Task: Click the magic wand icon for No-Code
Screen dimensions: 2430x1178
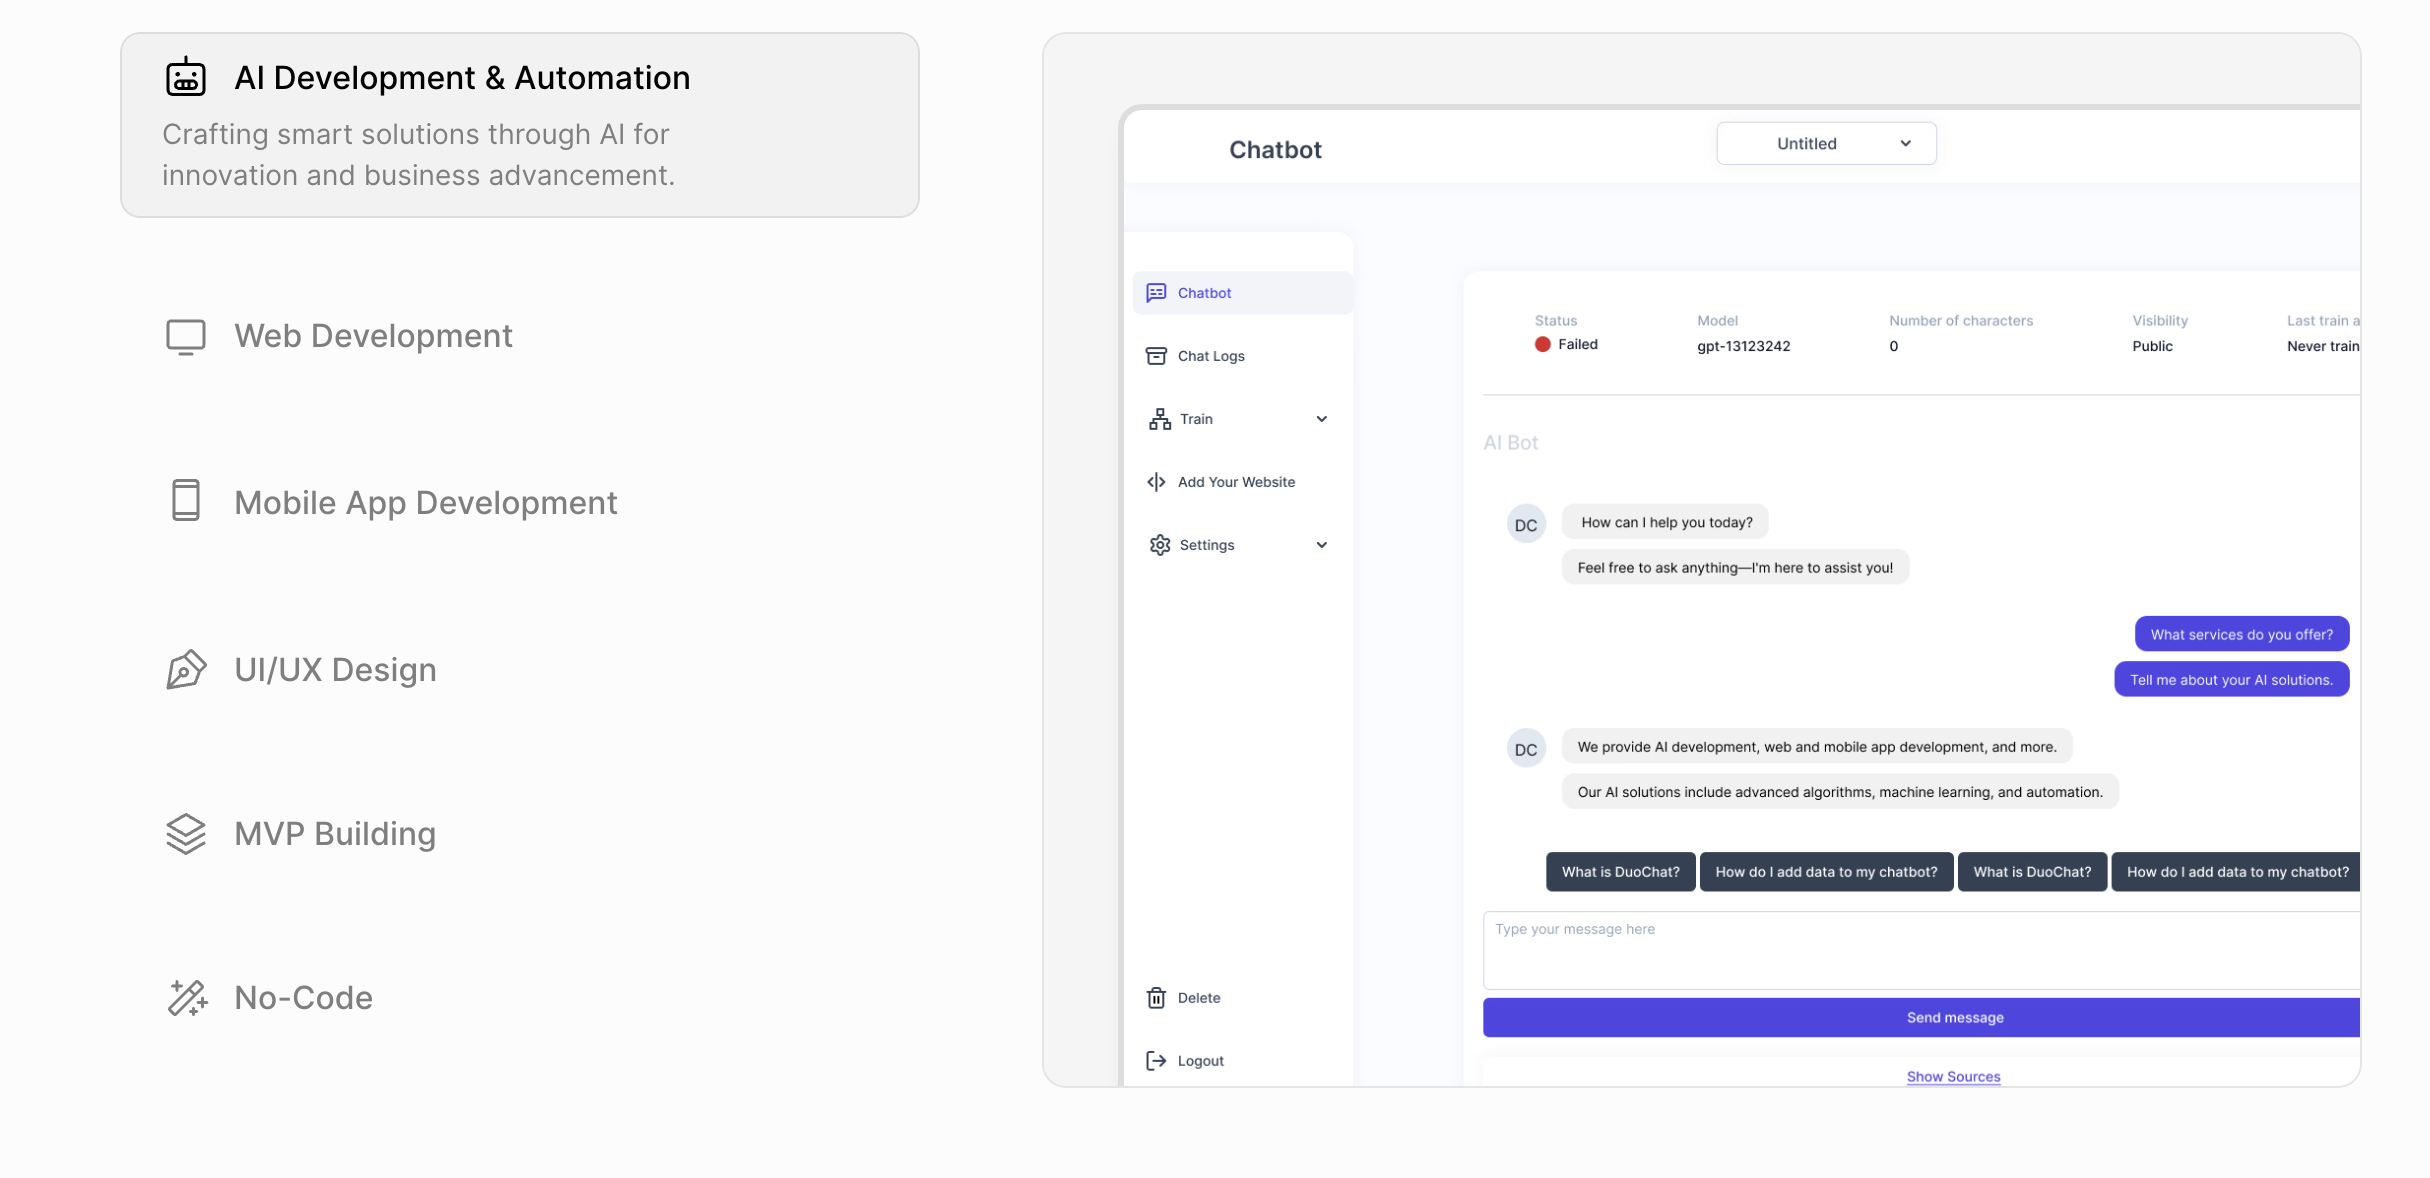Action: [187, 997]
